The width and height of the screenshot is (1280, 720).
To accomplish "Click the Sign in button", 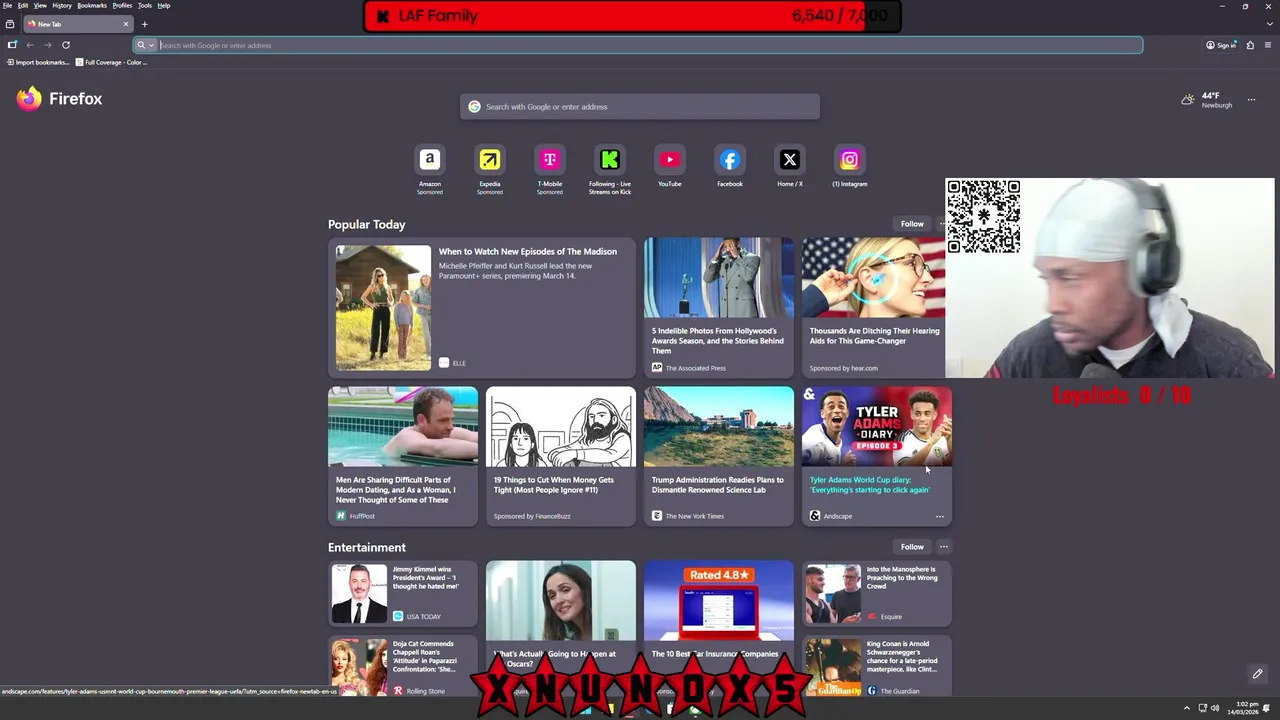I will [1221, 45].
